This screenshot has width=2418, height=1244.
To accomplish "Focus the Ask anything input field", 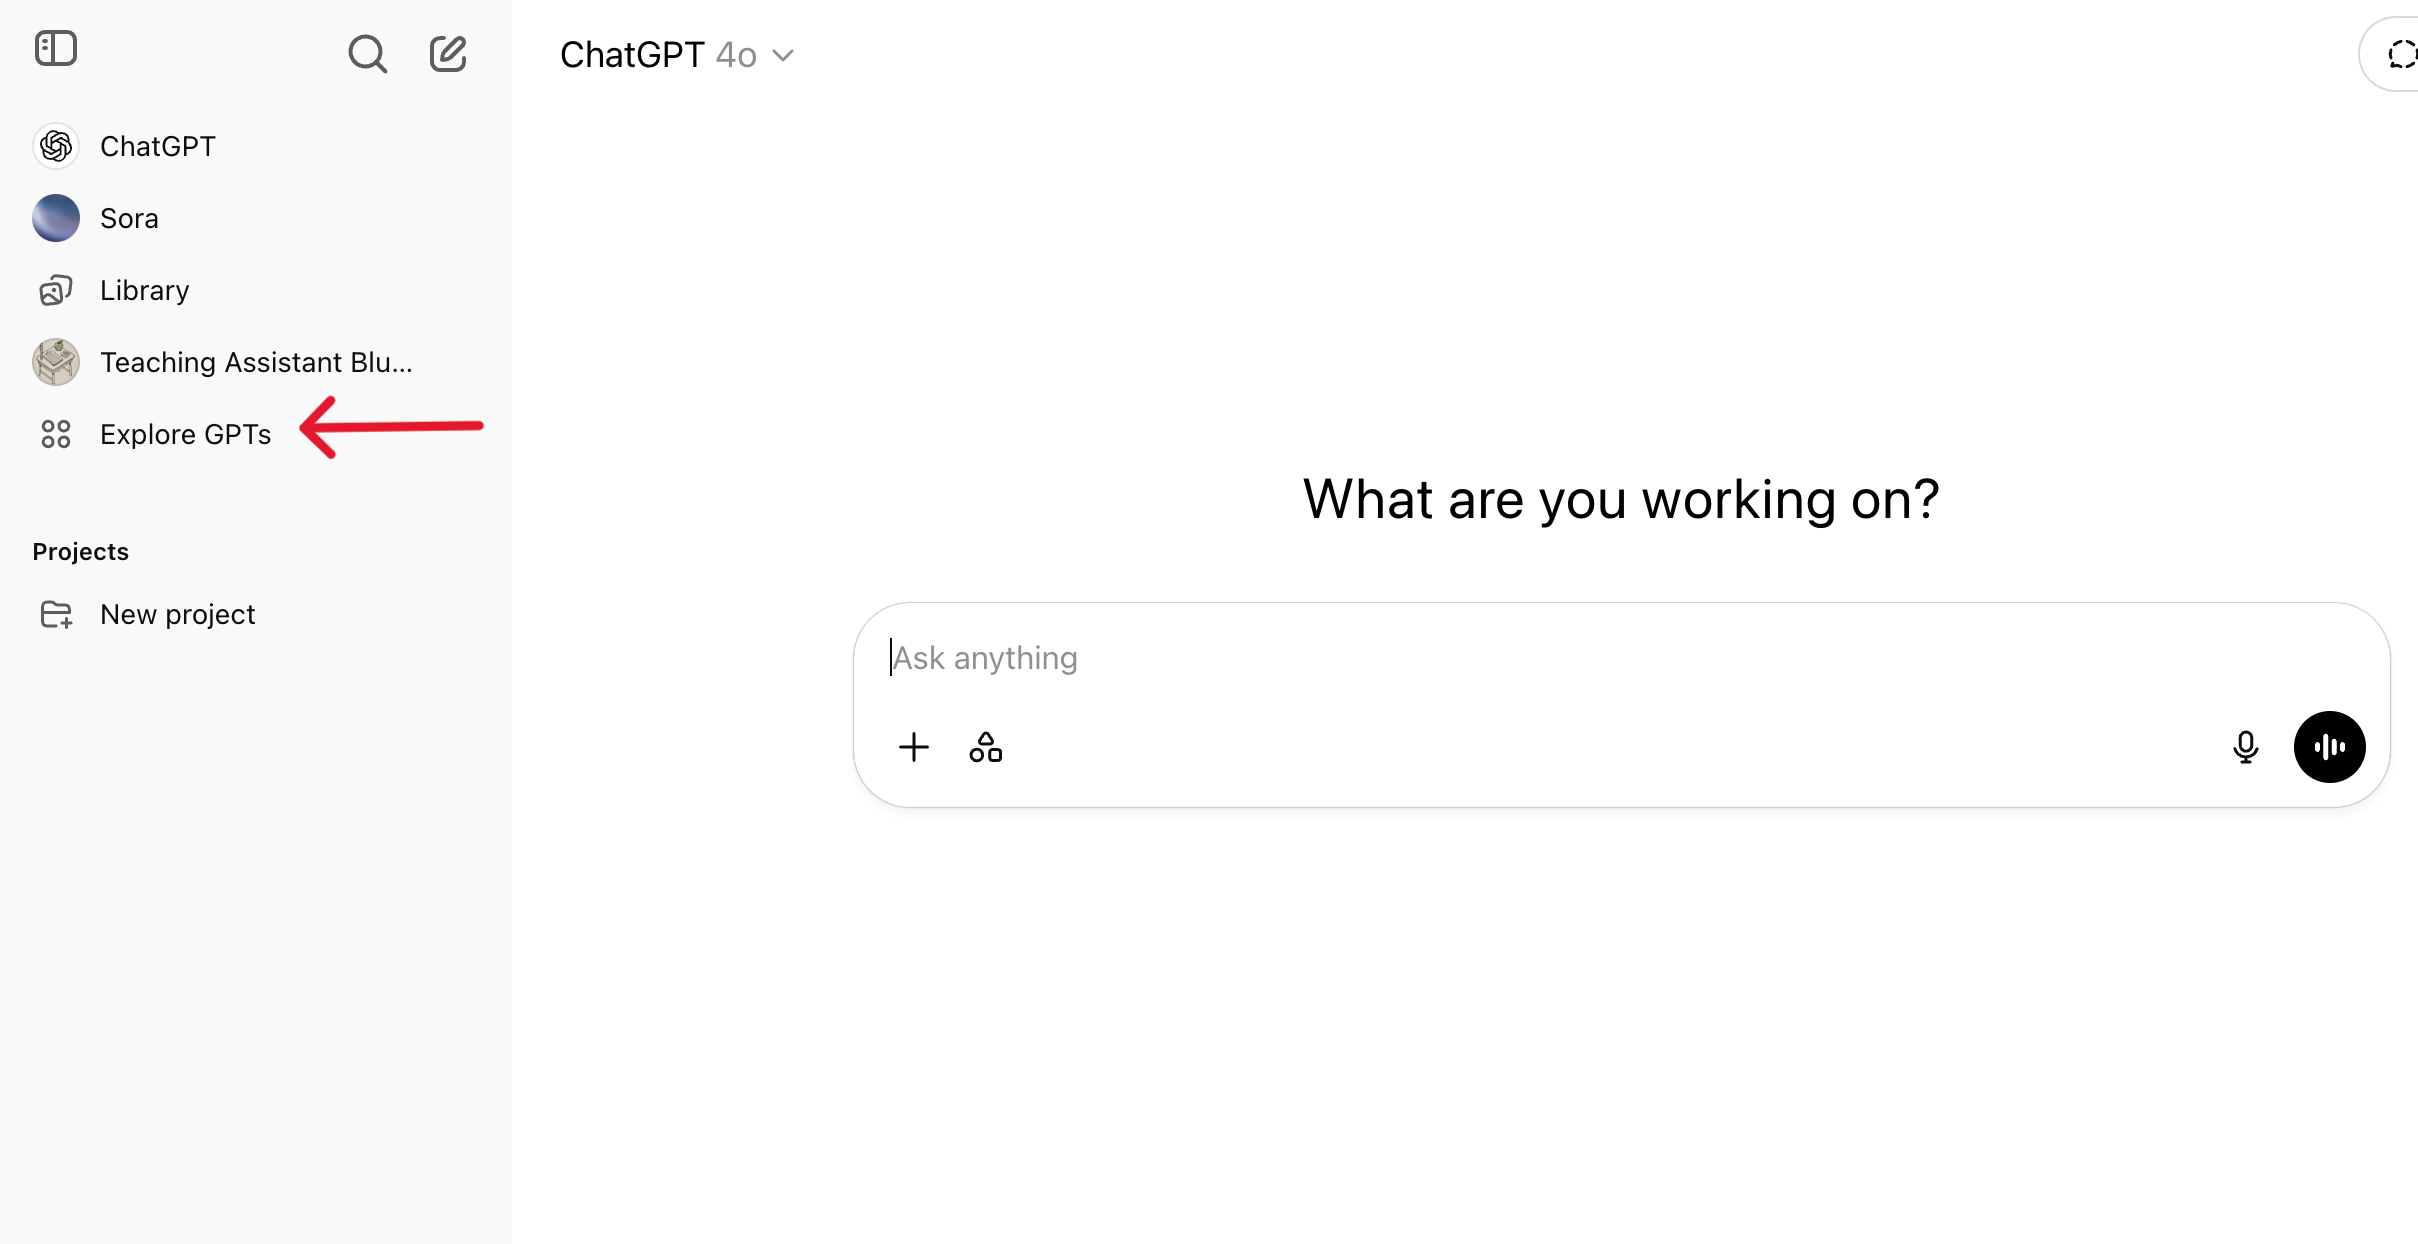I will 1500,658.
